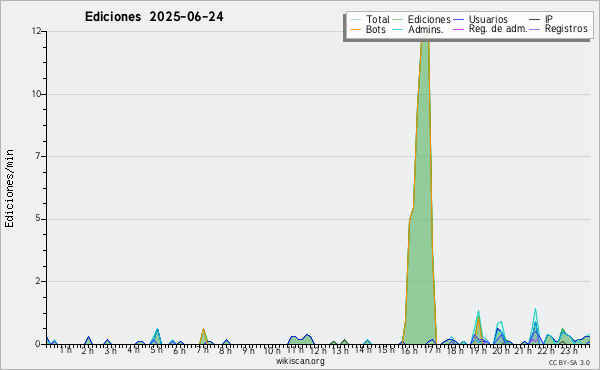
Task: Click the y-axis value '0'
Action: 38,344
